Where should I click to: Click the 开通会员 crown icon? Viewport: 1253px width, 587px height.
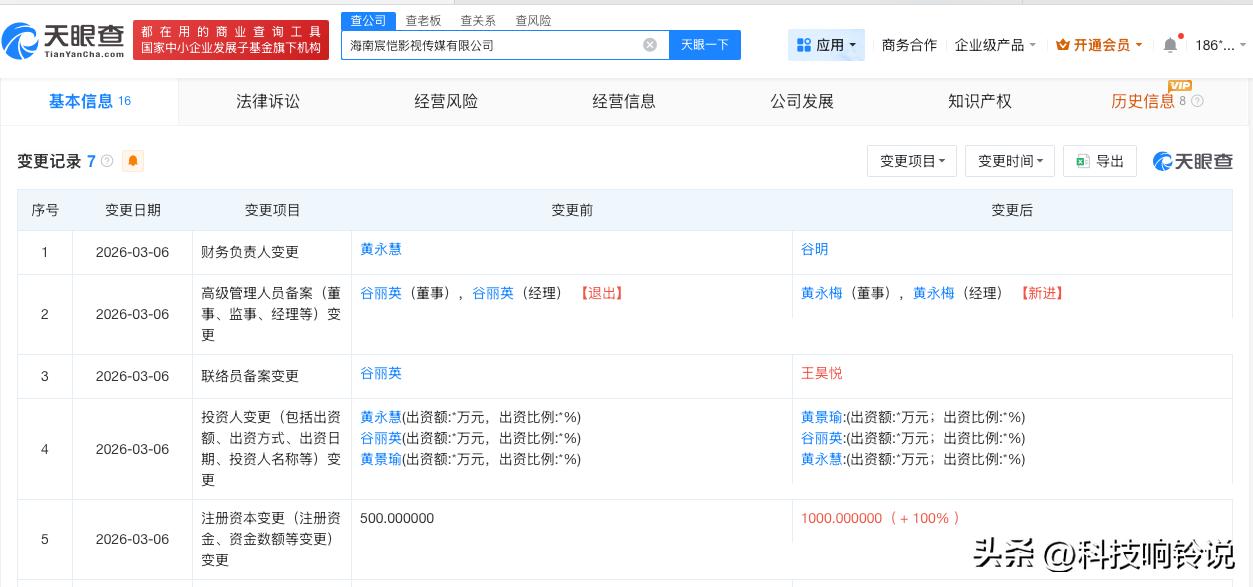click(1063, 45)
